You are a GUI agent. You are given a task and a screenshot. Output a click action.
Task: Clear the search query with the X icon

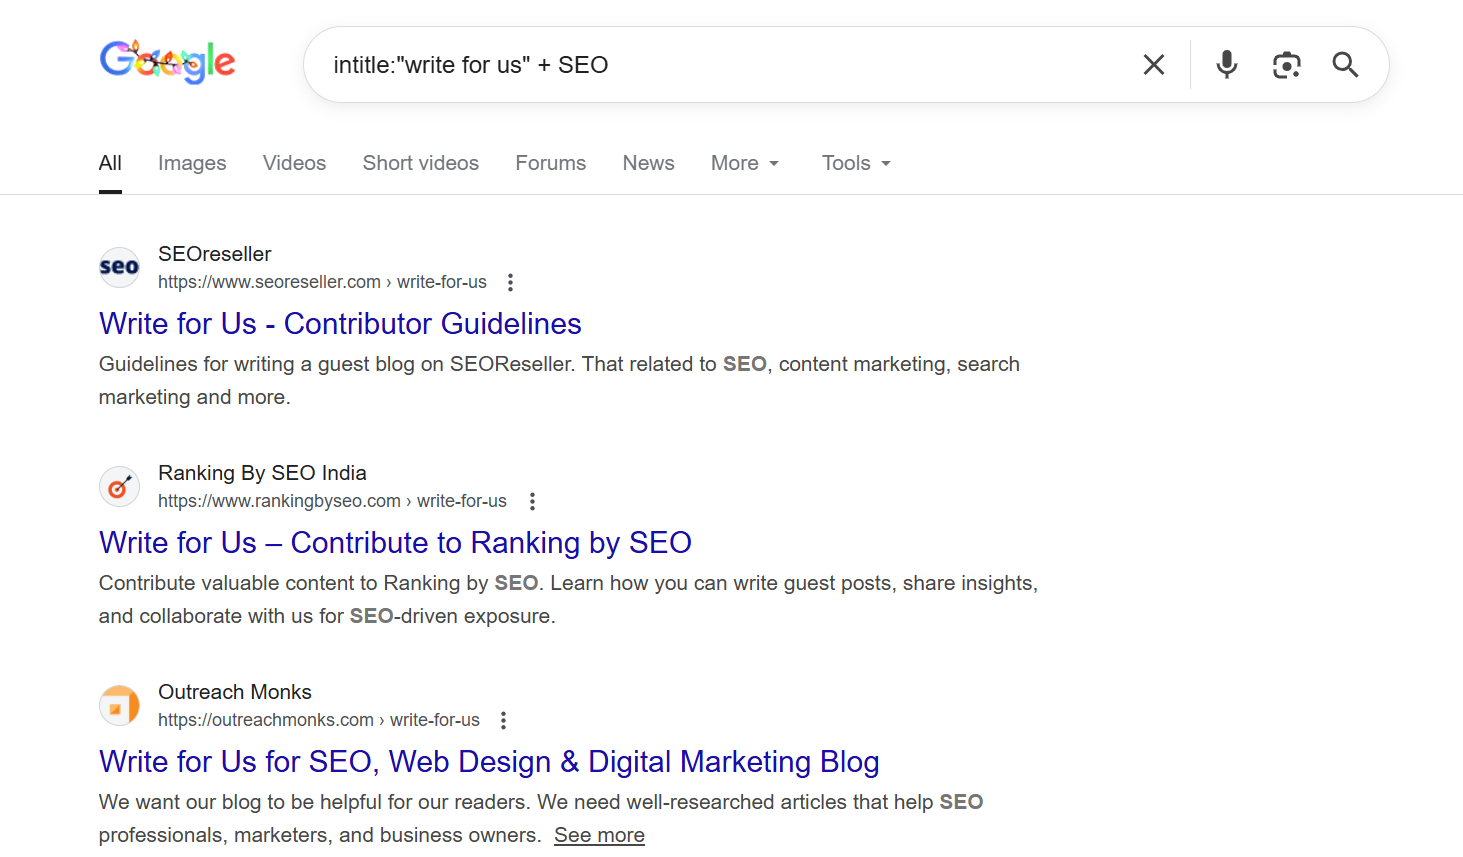coord(1153,64)
